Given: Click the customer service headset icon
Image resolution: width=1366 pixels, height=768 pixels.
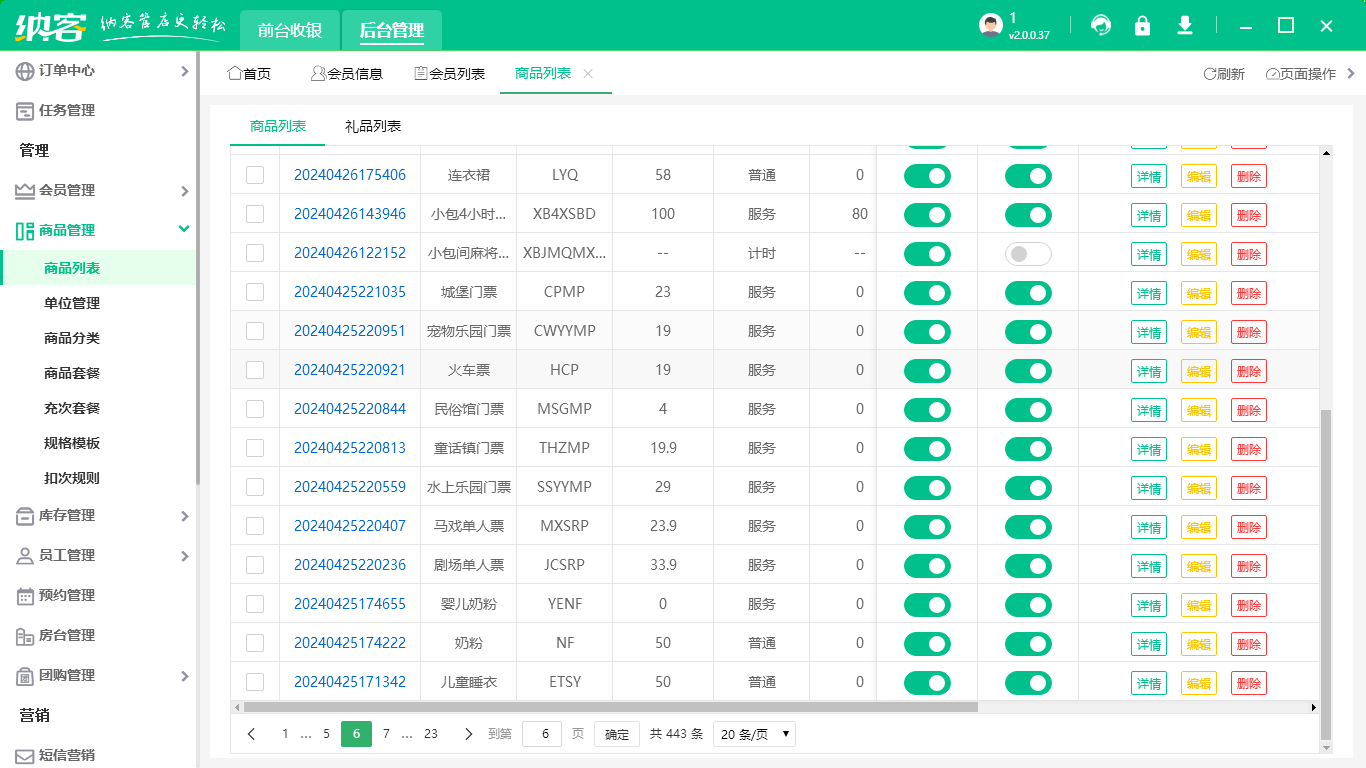Looking at the screenshot, I should click(x=1101, y=25).
